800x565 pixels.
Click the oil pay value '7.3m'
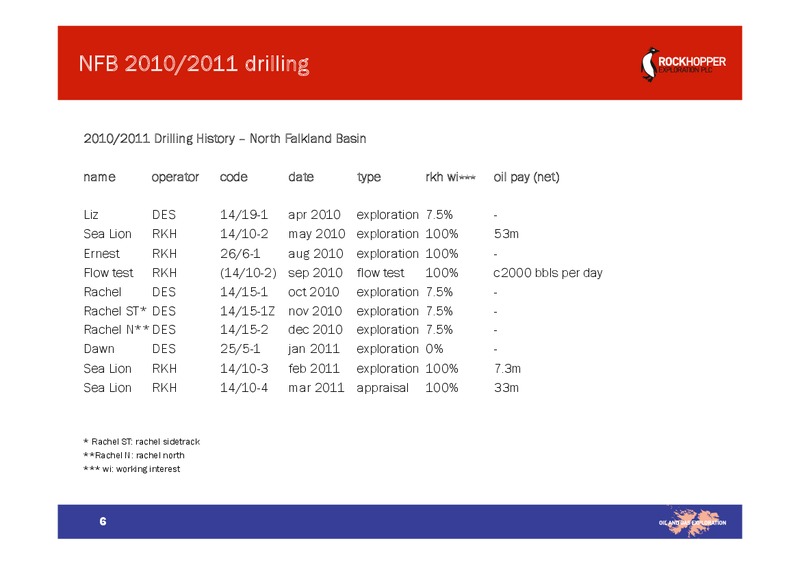pyautogui.click(x=507, y=369)
